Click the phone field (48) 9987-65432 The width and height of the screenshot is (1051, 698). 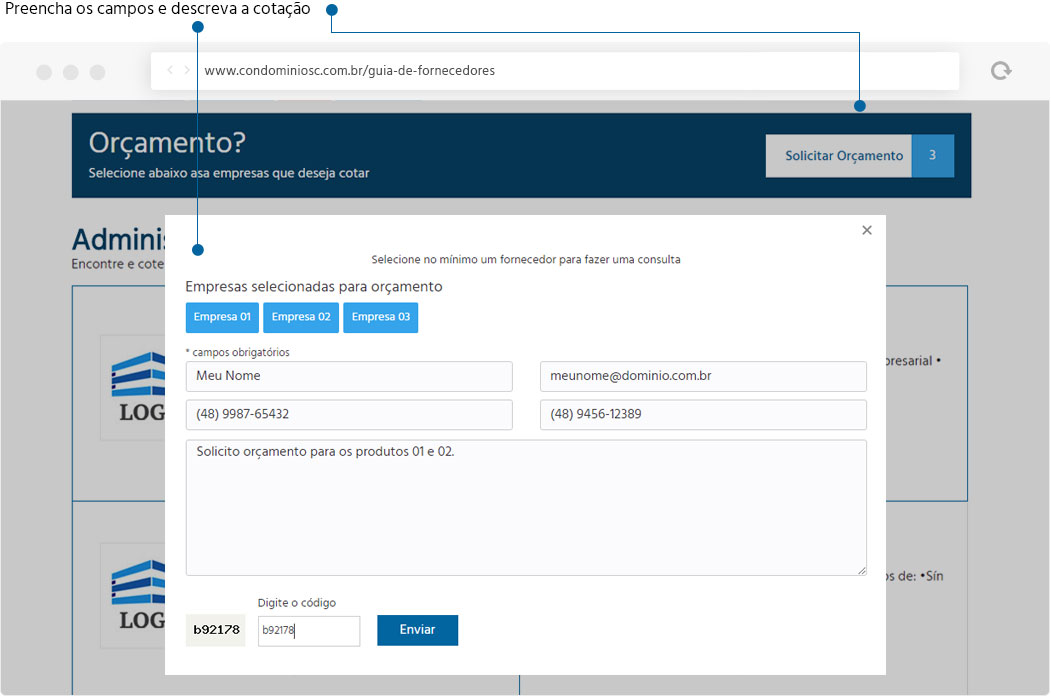pyautogui.click(x=348, y=414)
